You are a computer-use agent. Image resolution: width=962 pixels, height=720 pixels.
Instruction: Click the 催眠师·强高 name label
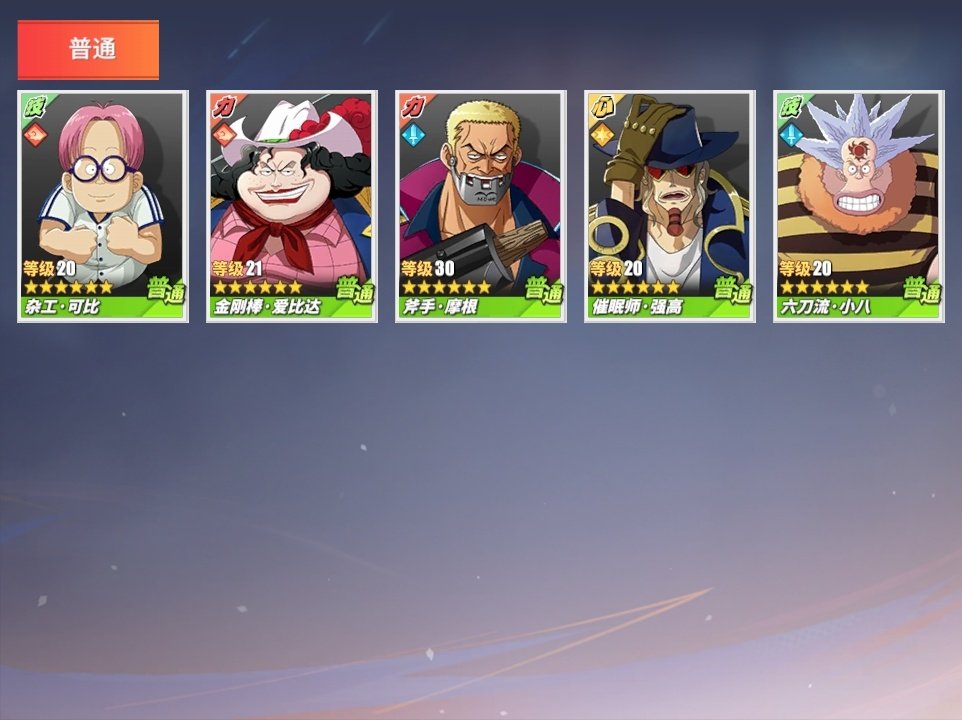click(x=637, y=307)
